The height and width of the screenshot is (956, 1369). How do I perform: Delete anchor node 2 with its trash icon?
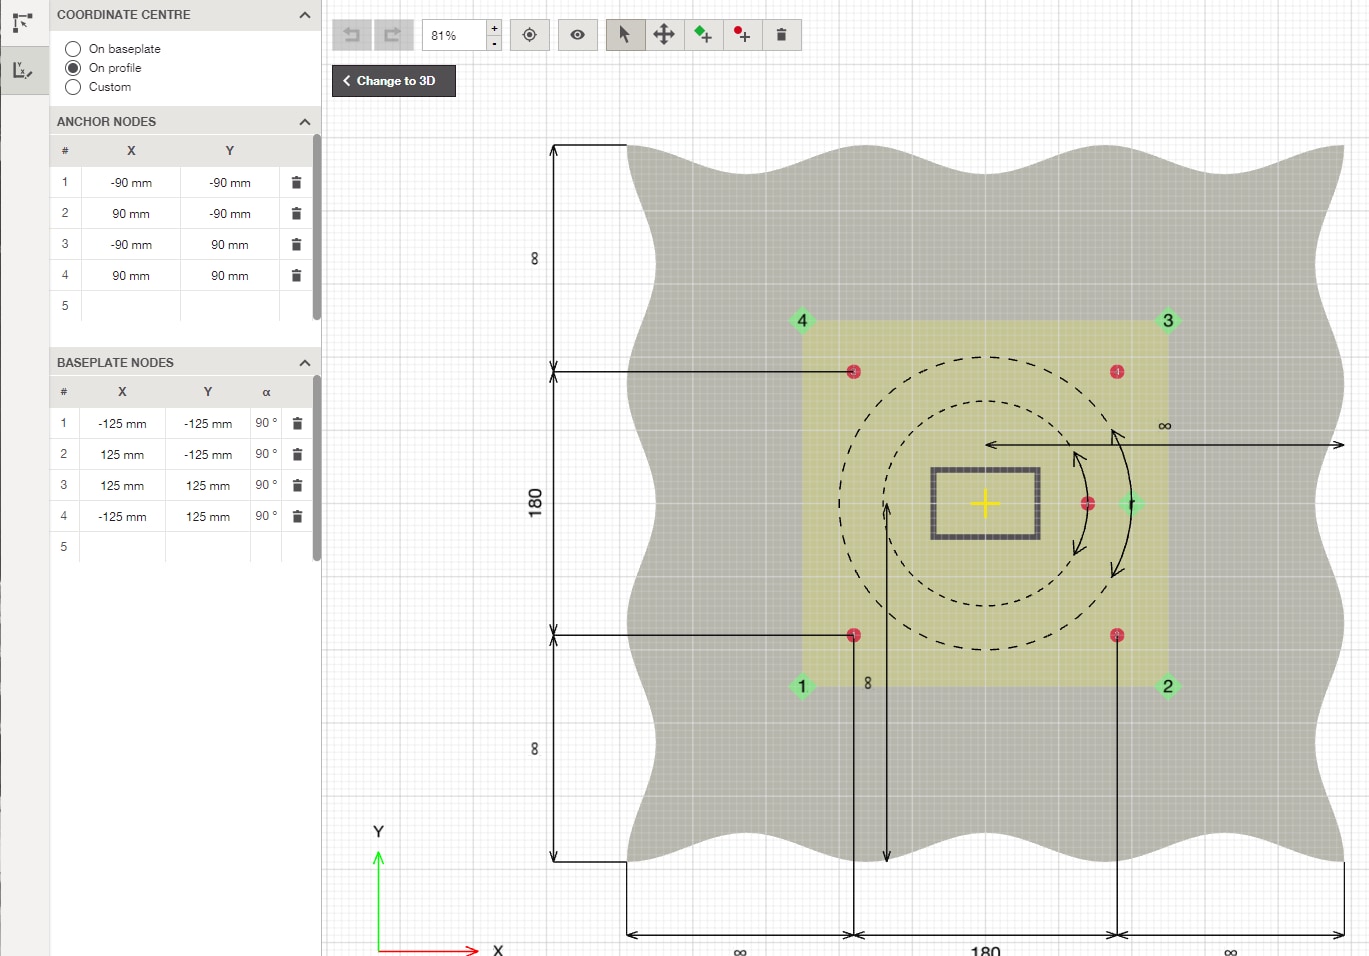pyautogui.click(x=296, y=213)
